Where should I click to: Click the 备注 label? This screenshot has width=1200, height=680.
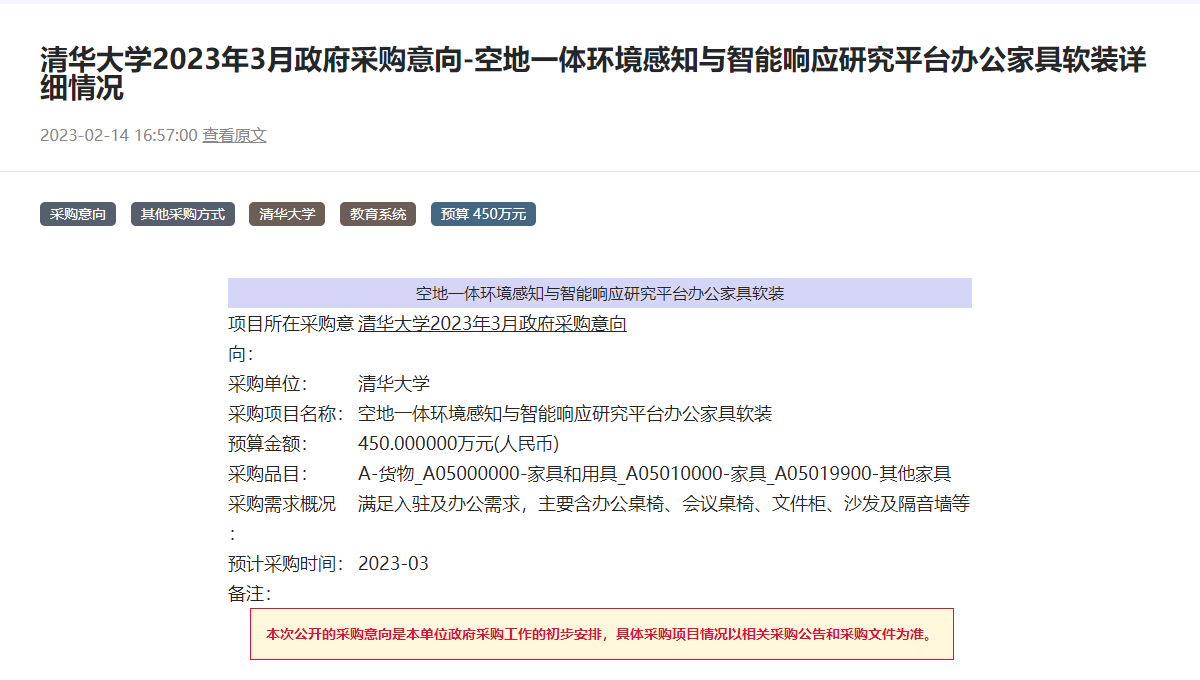(x=249, y=594)
